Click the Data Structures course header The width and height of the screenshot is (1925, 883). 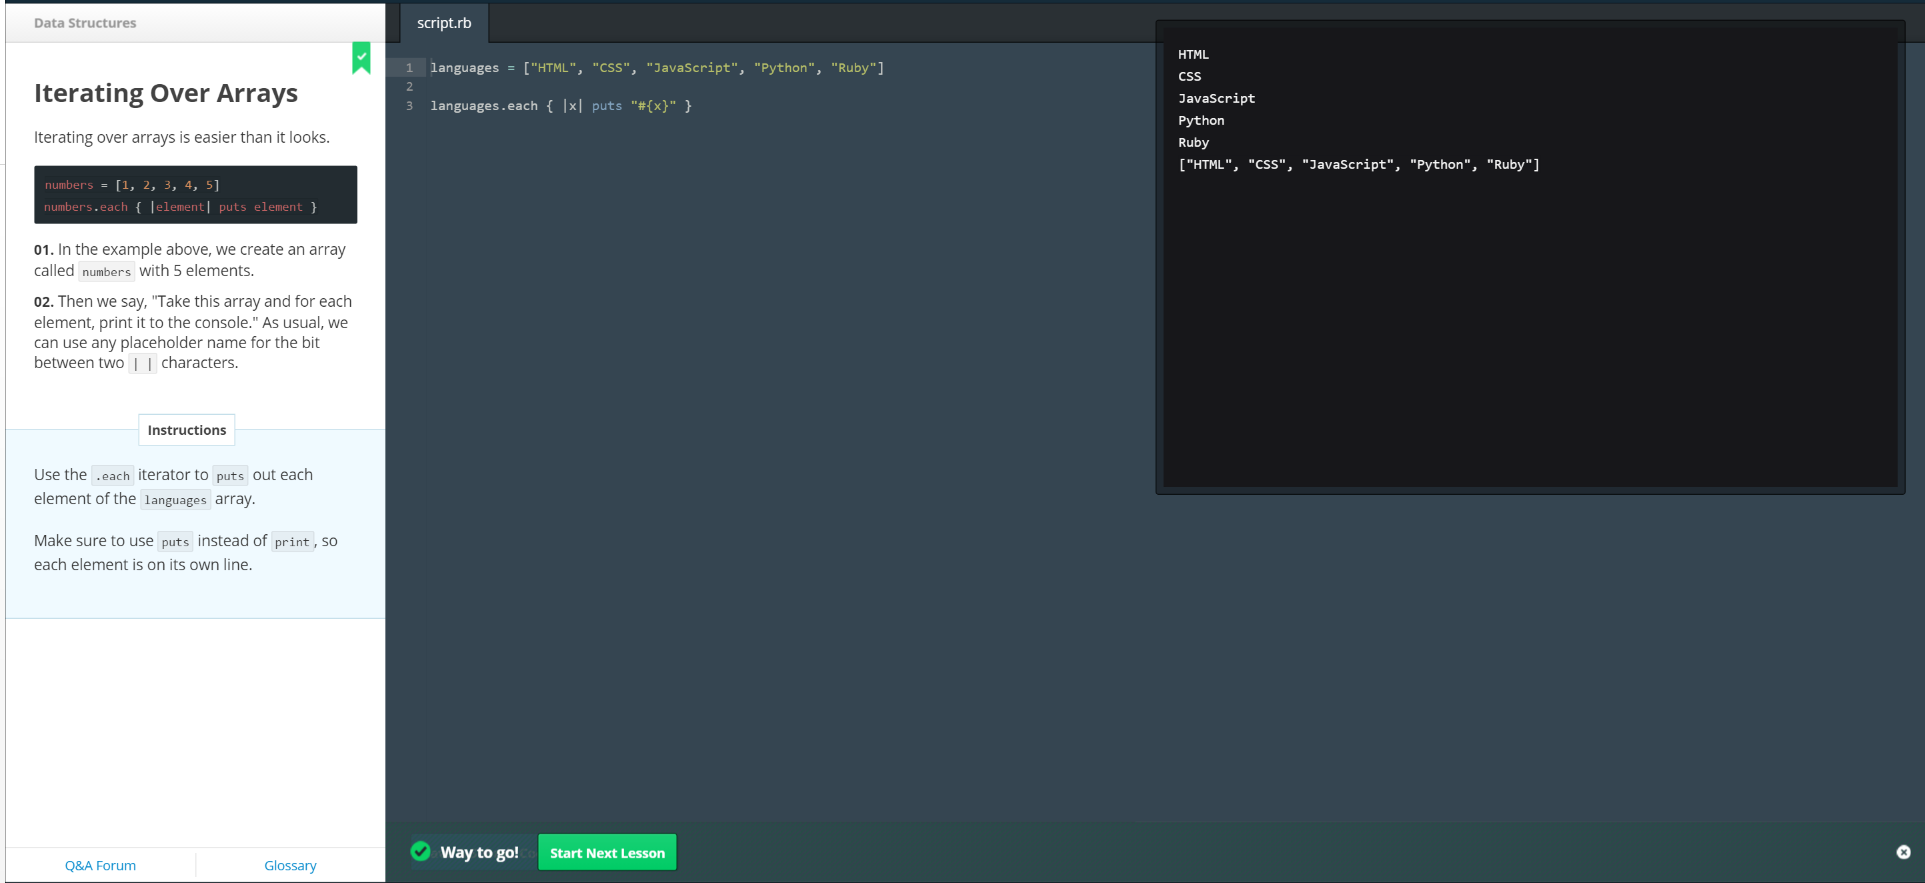click(x=85, y=23)
